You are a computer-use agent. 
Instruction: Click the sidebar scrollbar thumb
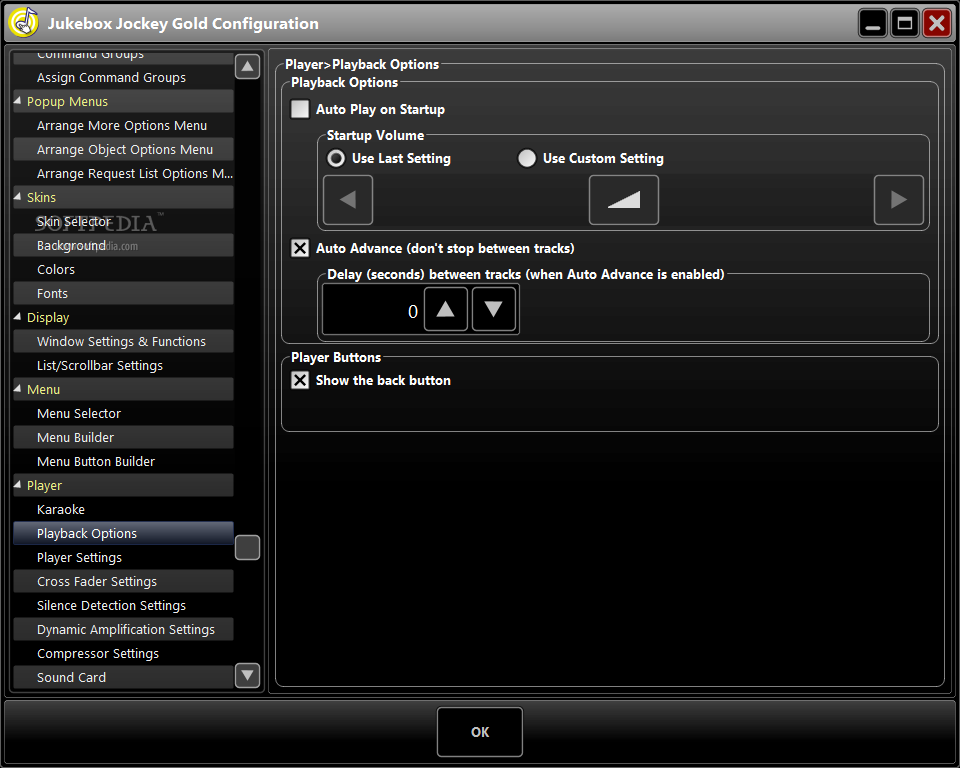(247, 548)
